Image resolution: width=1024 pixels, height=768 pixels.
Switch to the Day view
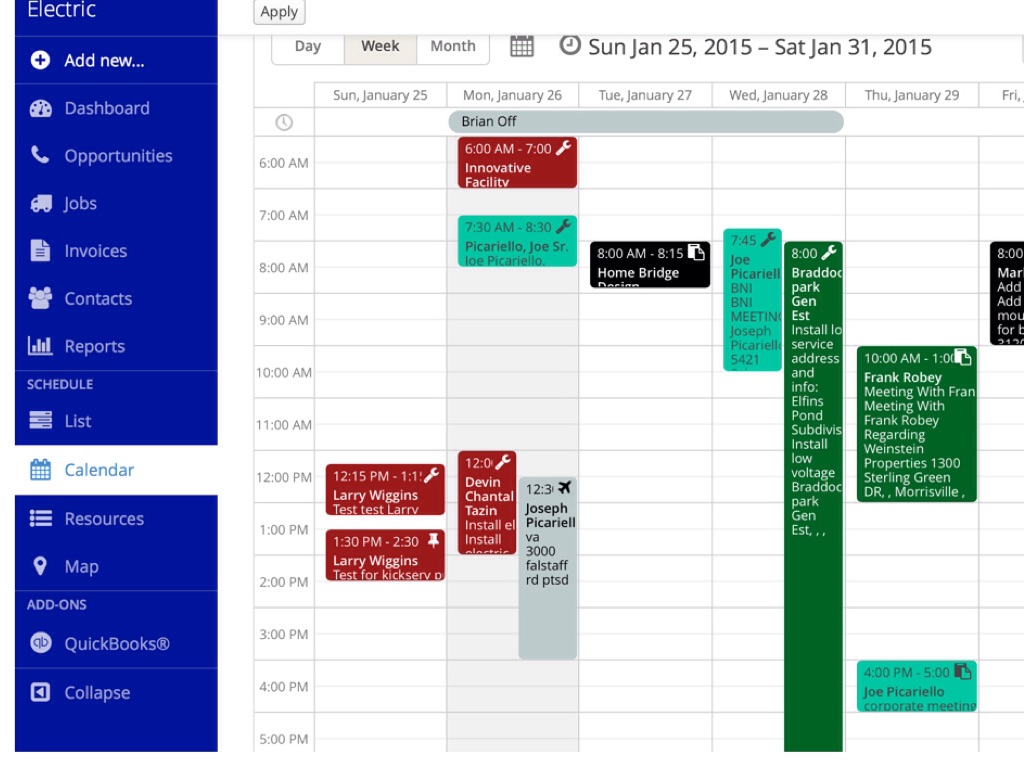tap(308, 46)
